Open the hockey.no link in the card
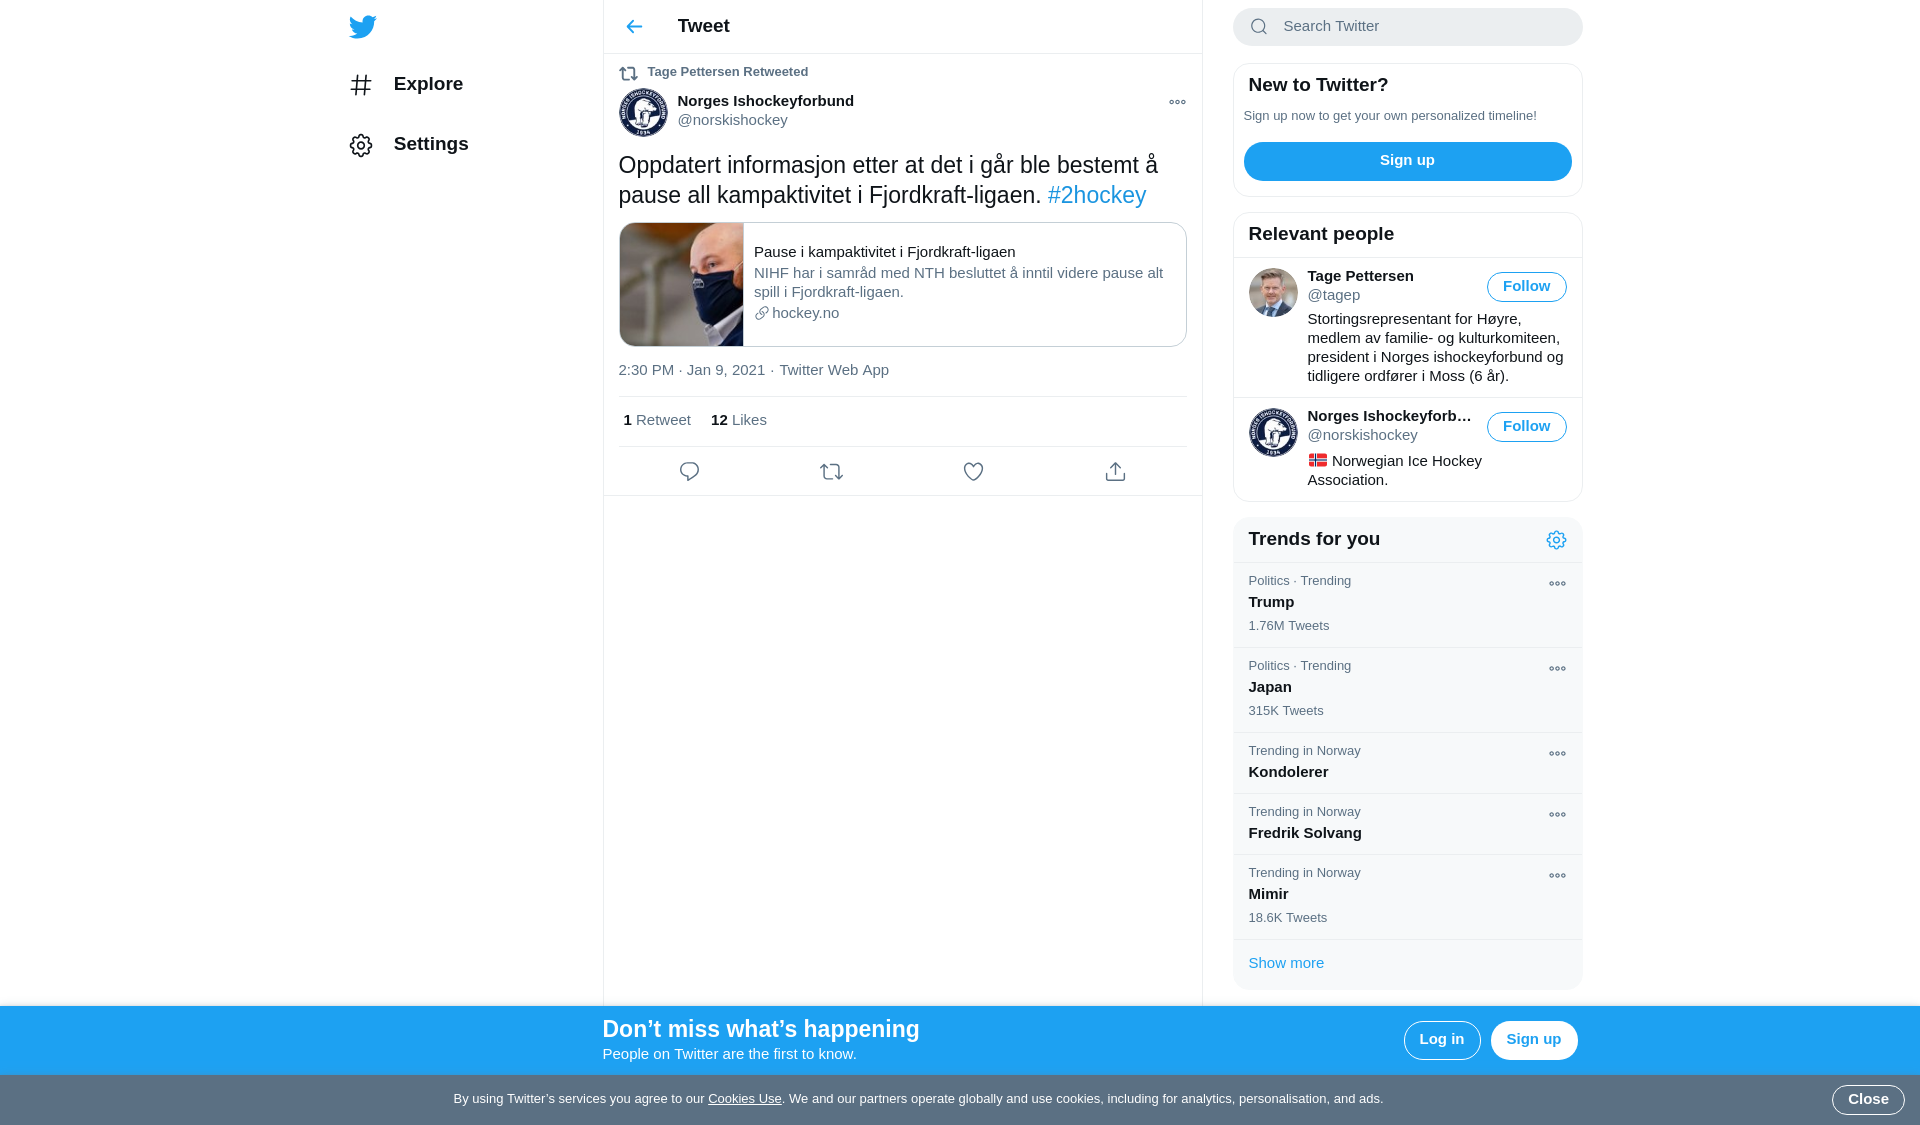1920x1125 pixels. [797, 313]
